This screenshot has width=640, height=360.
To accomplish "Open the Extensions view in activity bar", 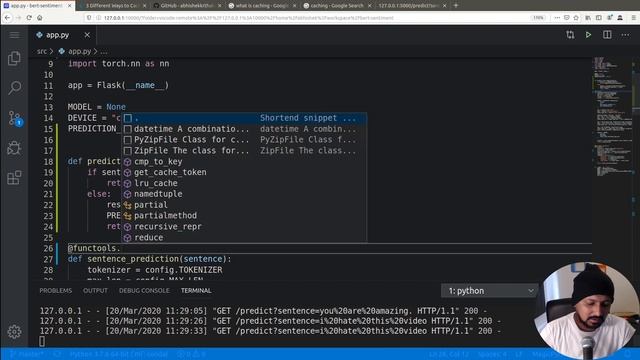I will point(14,178).
